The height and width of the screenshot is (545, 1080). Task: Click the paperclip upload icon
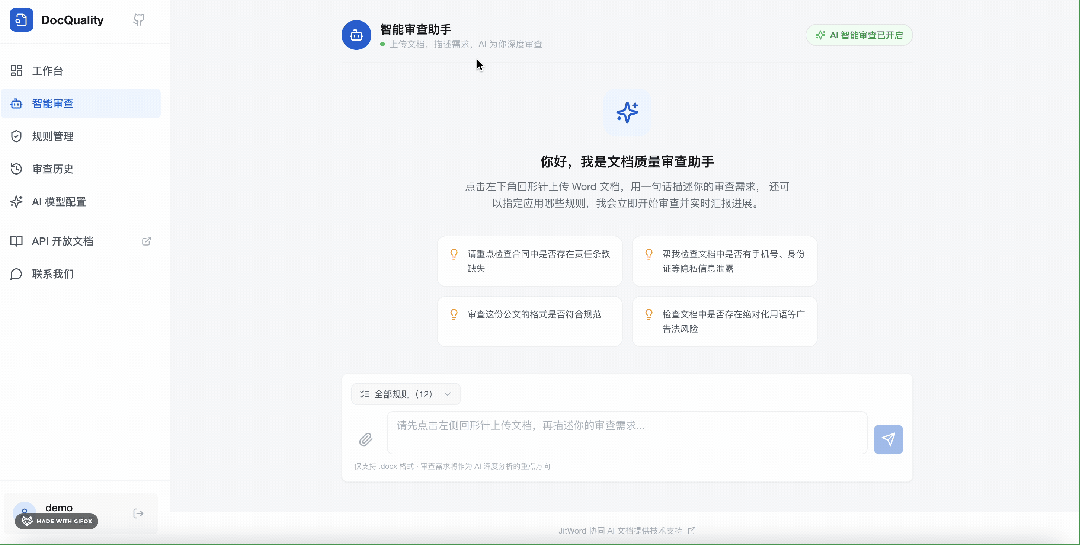[x=366, y=439]
